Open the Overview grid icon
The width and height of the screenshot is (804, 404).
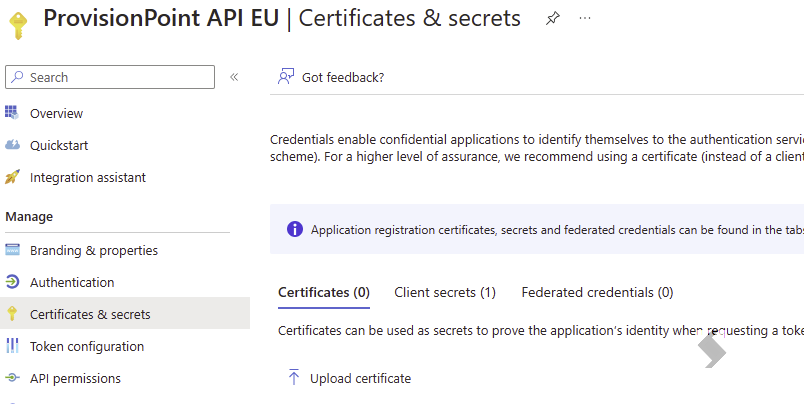(x=12, y=112)
